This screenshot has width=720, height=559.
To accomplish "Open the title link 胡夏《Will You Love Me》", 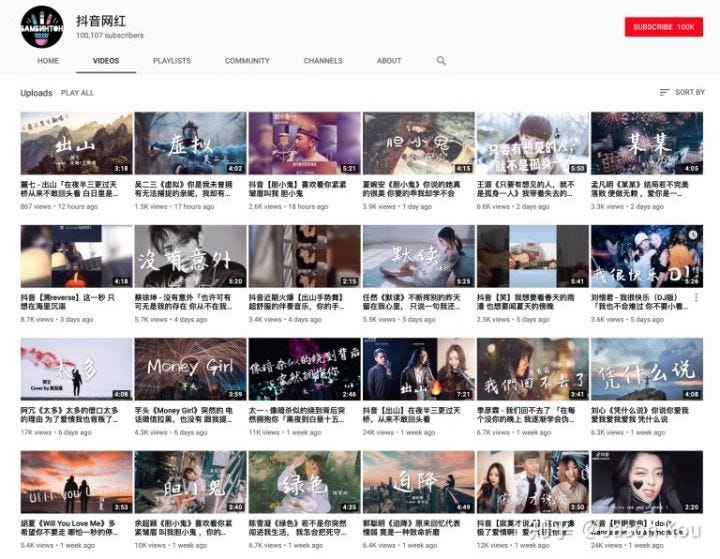I will (69, 528).
